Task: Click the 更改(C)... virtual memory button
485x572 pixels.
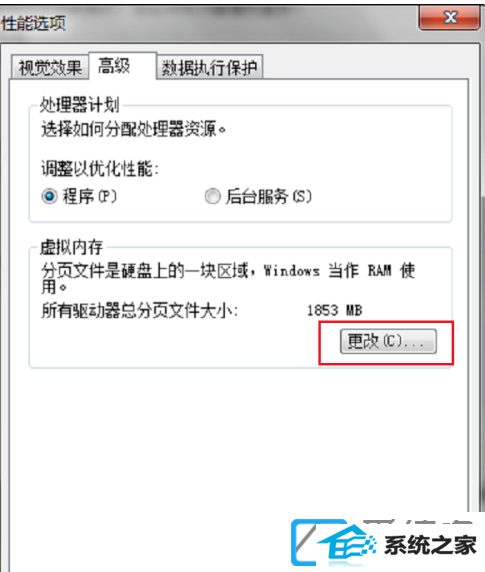Action: [x=388, y=341]
